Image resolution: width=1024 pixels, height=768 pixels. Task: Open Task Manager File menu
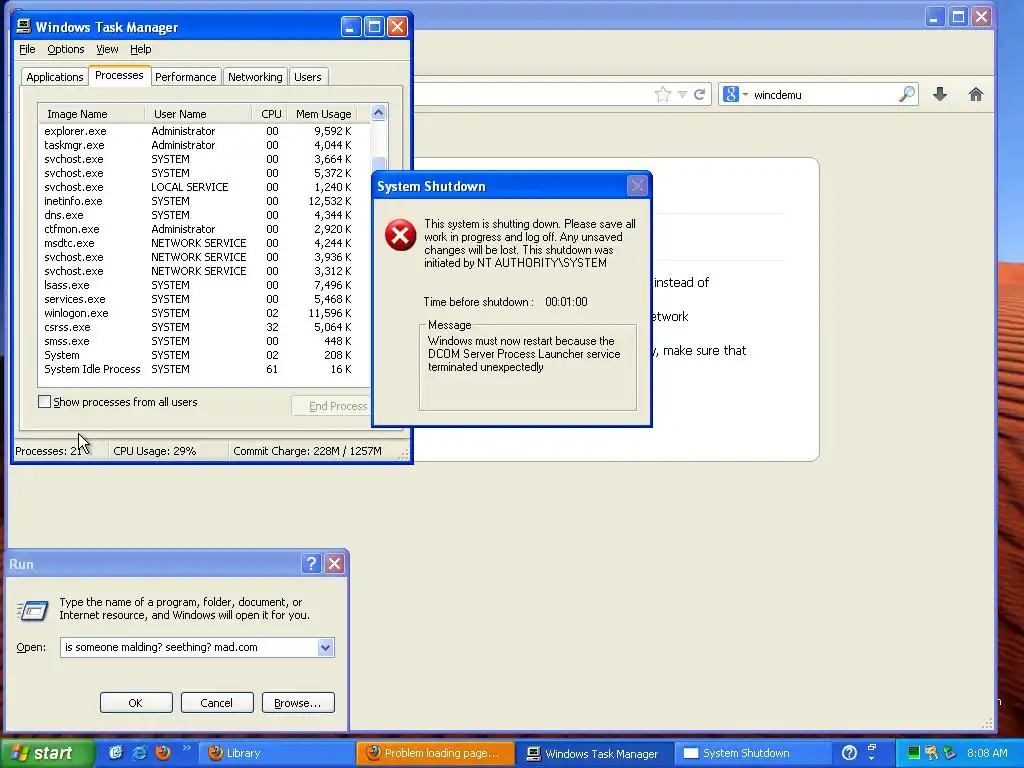coord(27,49)
